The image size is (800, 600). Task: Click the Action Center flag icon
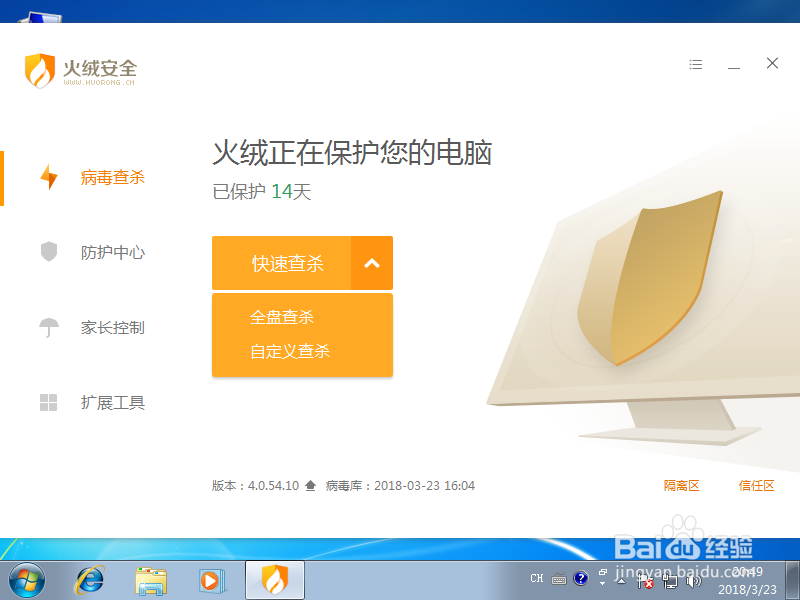[x=645, y=581]
